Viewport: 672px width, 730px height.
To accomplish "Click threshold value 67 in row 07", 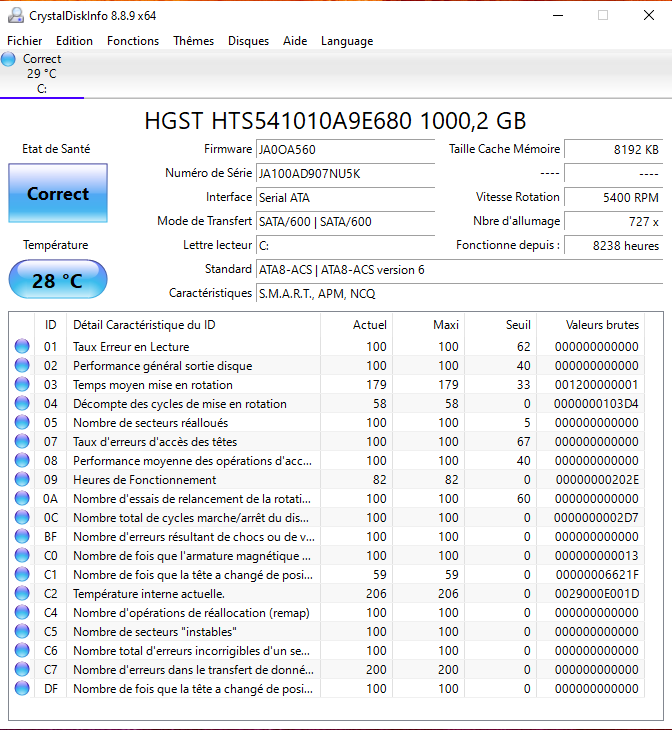I will [x=523, y=441].
